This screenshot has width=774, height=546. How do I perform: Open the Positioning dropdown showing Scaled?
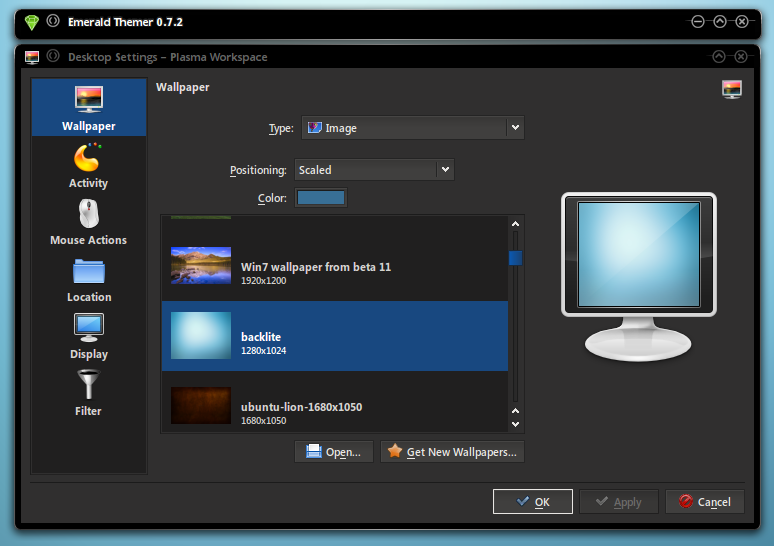click(x=374, y=170)
